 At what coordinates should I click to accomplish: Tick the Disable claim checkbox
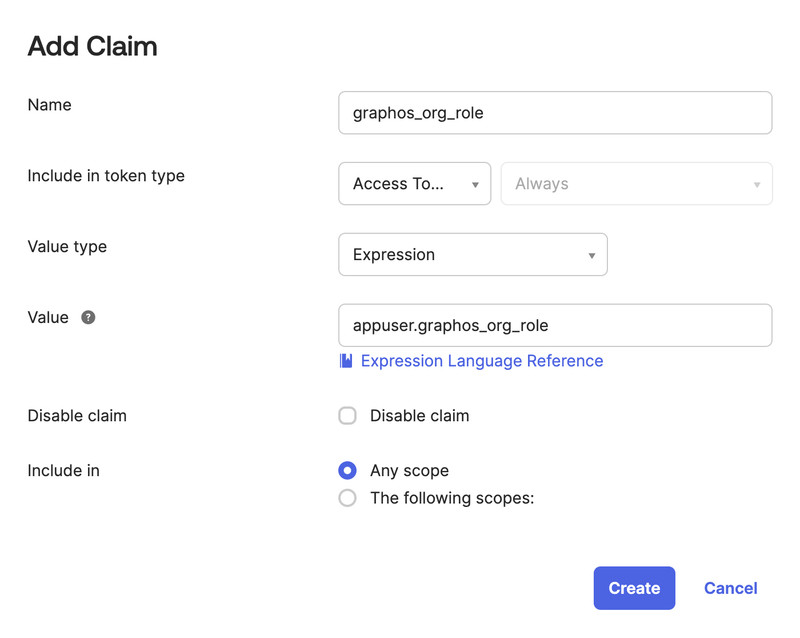coord(347,415)
